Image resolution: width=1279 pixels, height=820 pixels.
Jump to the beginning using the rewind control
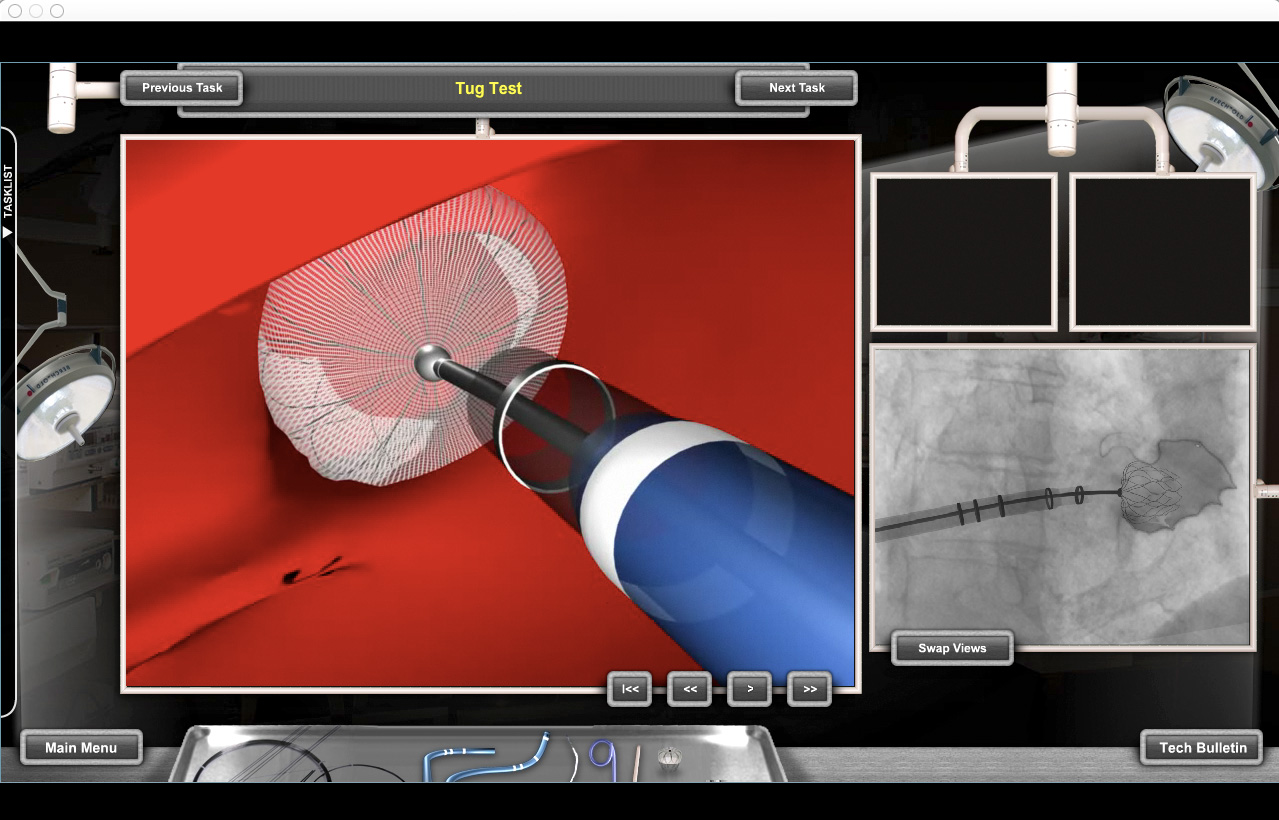tap(629, 689)
